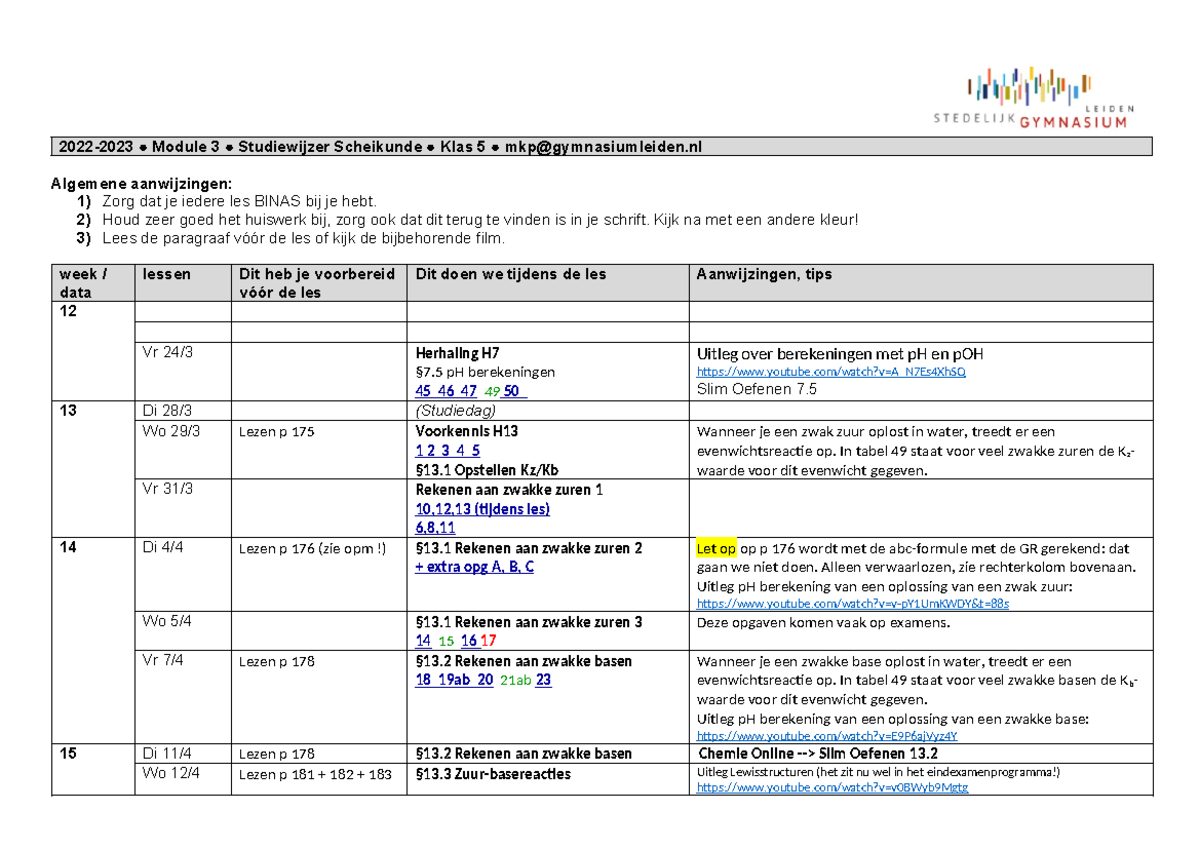This screenshot has height=849, width=1200.
Task: Click the 'Dit heb je voorbereid vóór de les' header
Action: [x=318, y=283]
